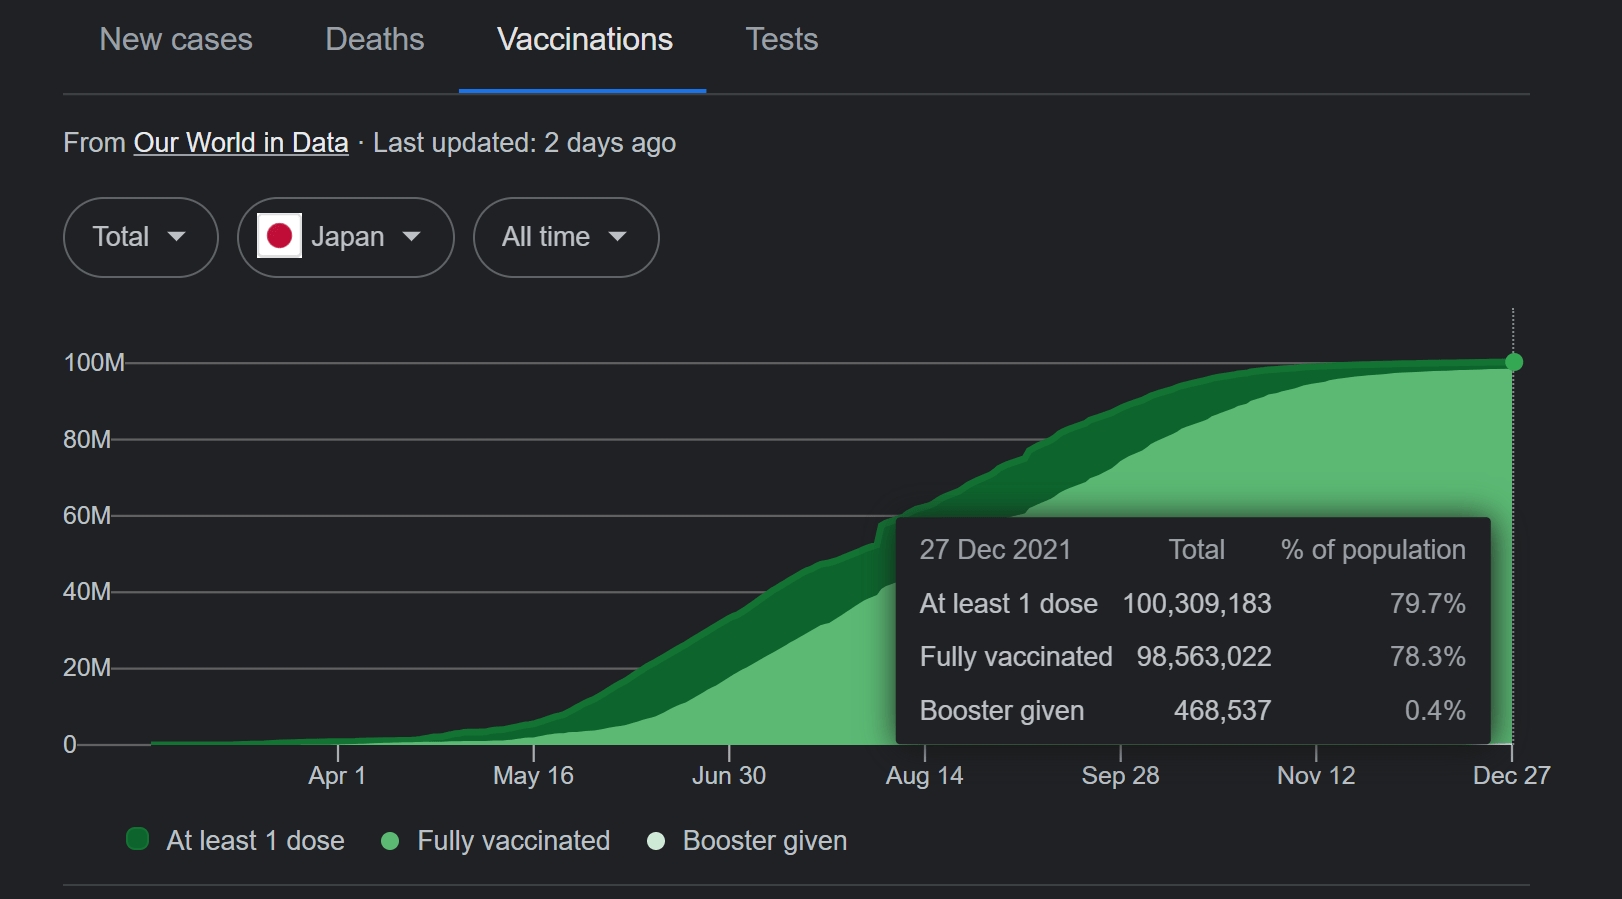Open the Total metric dropdown
Viewport: 1622px width, 899px height.
(141, 237)
